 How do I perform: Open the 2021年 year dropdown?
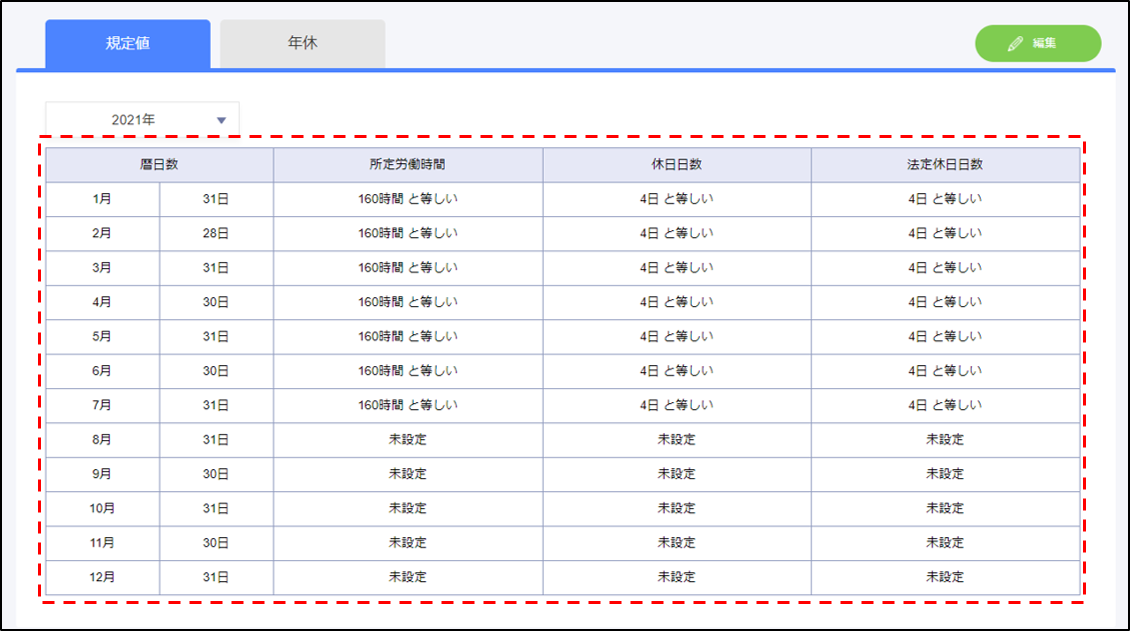(x=142, y=120)
